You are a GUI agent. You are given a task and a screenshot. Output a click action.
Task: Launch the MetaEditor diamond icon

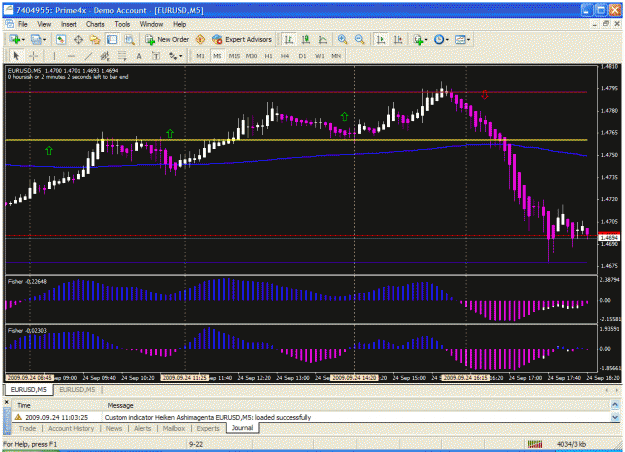click(x=200, y=39)
